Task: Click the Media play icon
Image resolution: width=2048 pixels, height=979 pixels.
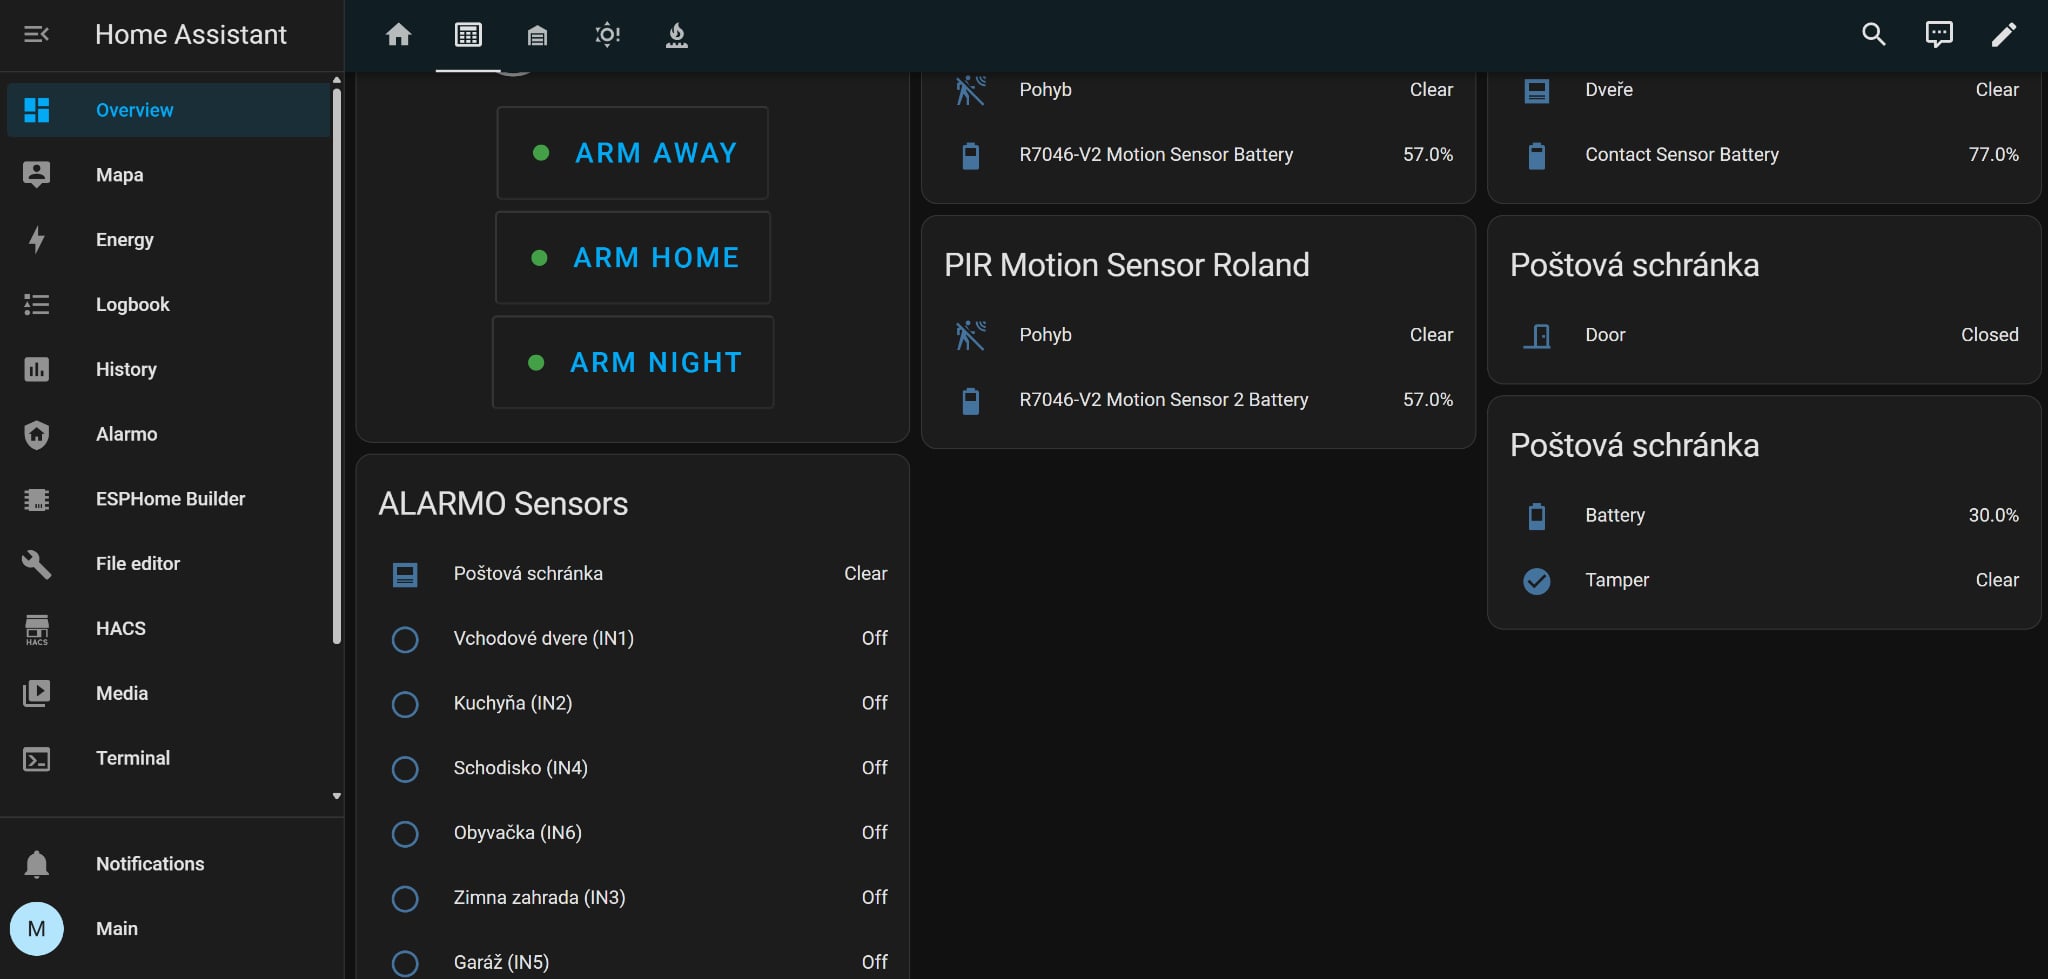Action: tap(37, 693)
